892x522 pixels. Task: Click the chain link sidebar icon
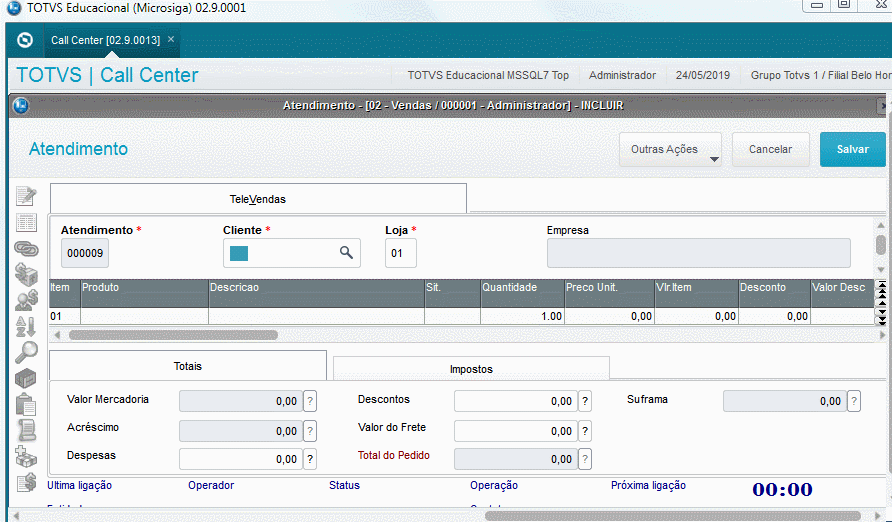[26, 248]
